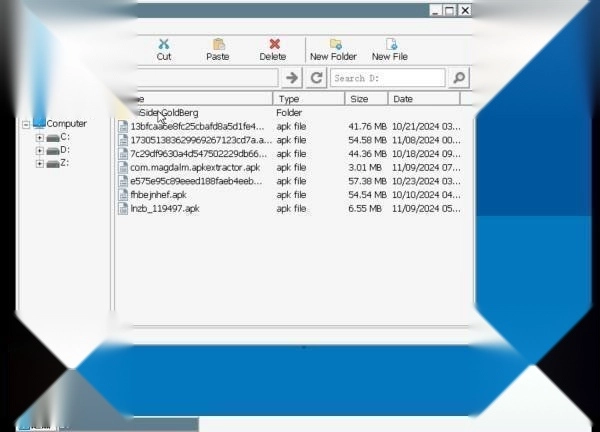Click the Refresh icon
The height and width of the screenshot is (432, 600).
(316, 78)
